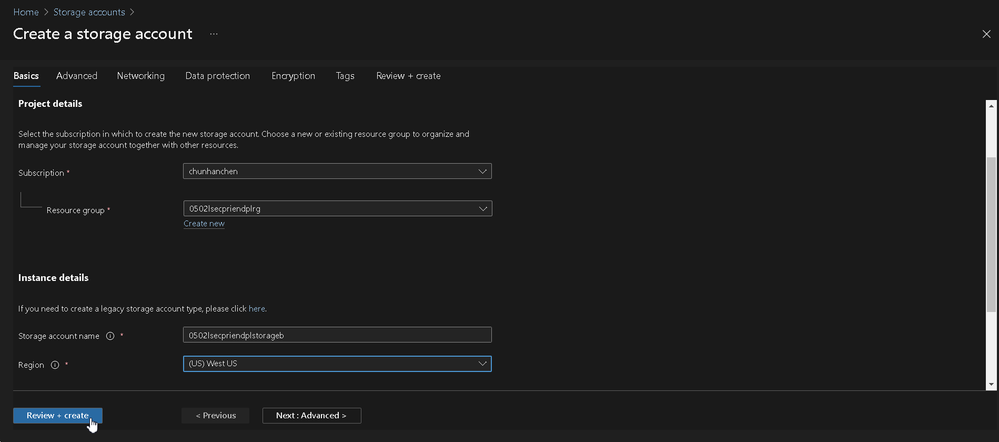
Task: Switch to the Data protection tab
Action: [217, 76]
